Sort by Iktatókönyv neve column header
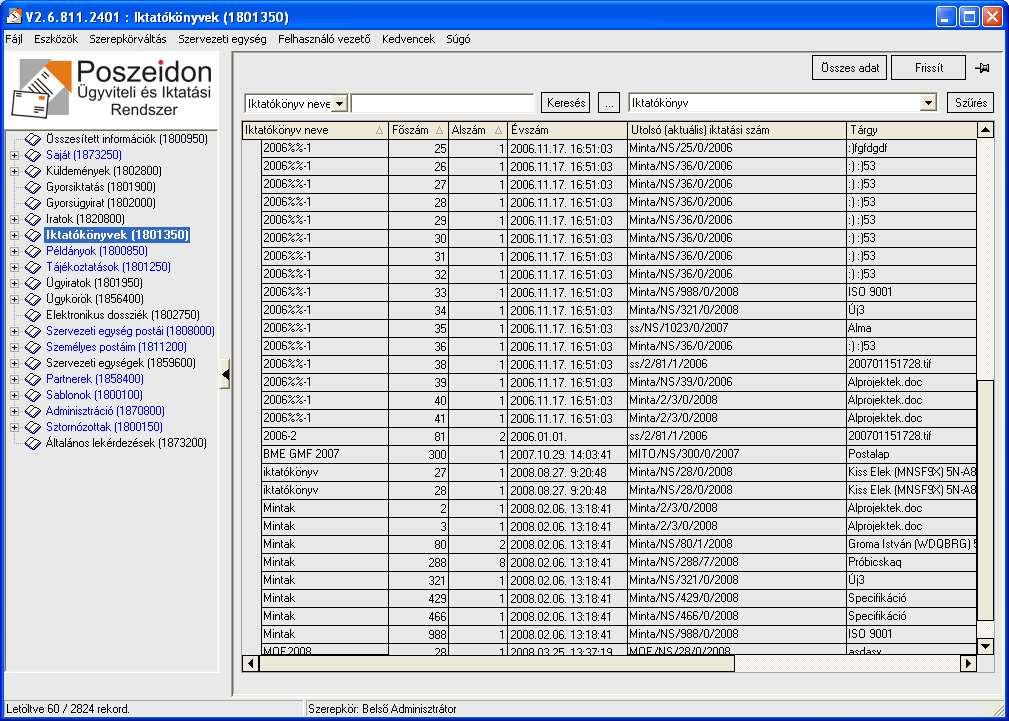Viewport: 1009px width, 721px height. point(315,131)
